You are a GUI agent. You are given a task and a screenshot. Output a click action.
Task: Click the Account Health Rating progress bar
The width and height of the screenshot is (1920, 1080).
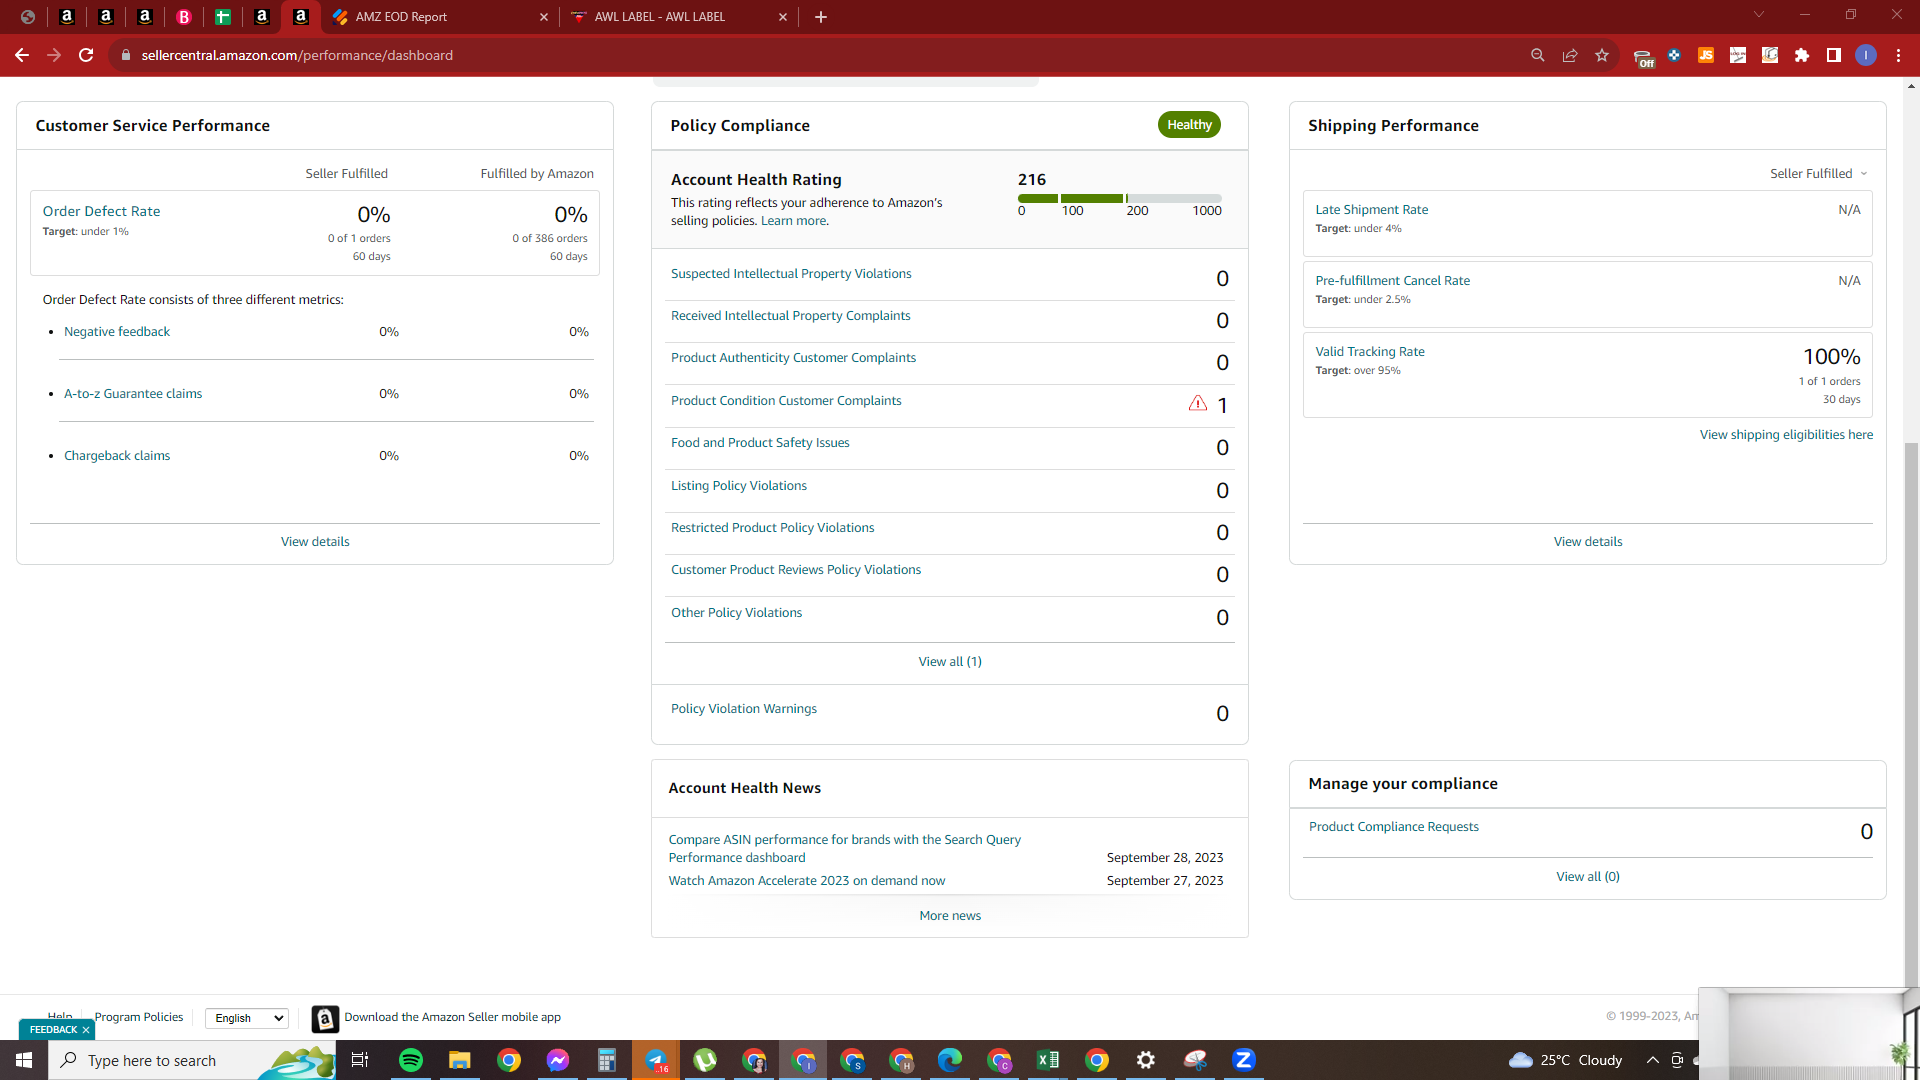point(1120,198)
